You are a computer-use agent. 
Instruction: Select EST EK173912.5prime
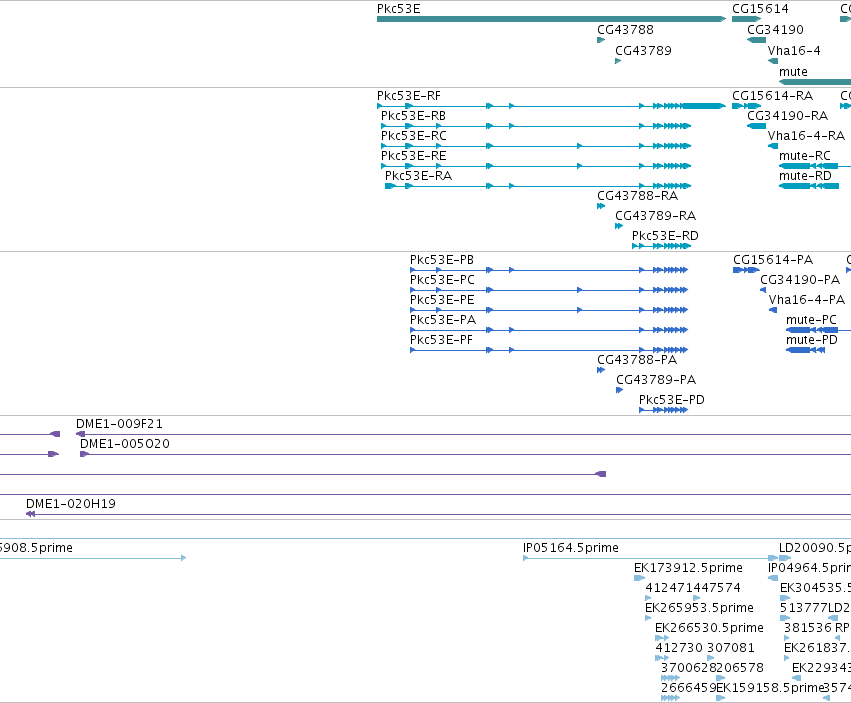688,568
